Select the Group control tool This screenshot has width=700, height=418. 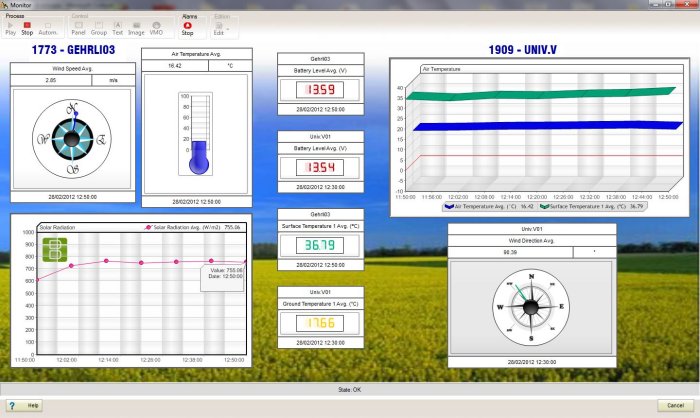pyautogui.click(x=99, y=27)
